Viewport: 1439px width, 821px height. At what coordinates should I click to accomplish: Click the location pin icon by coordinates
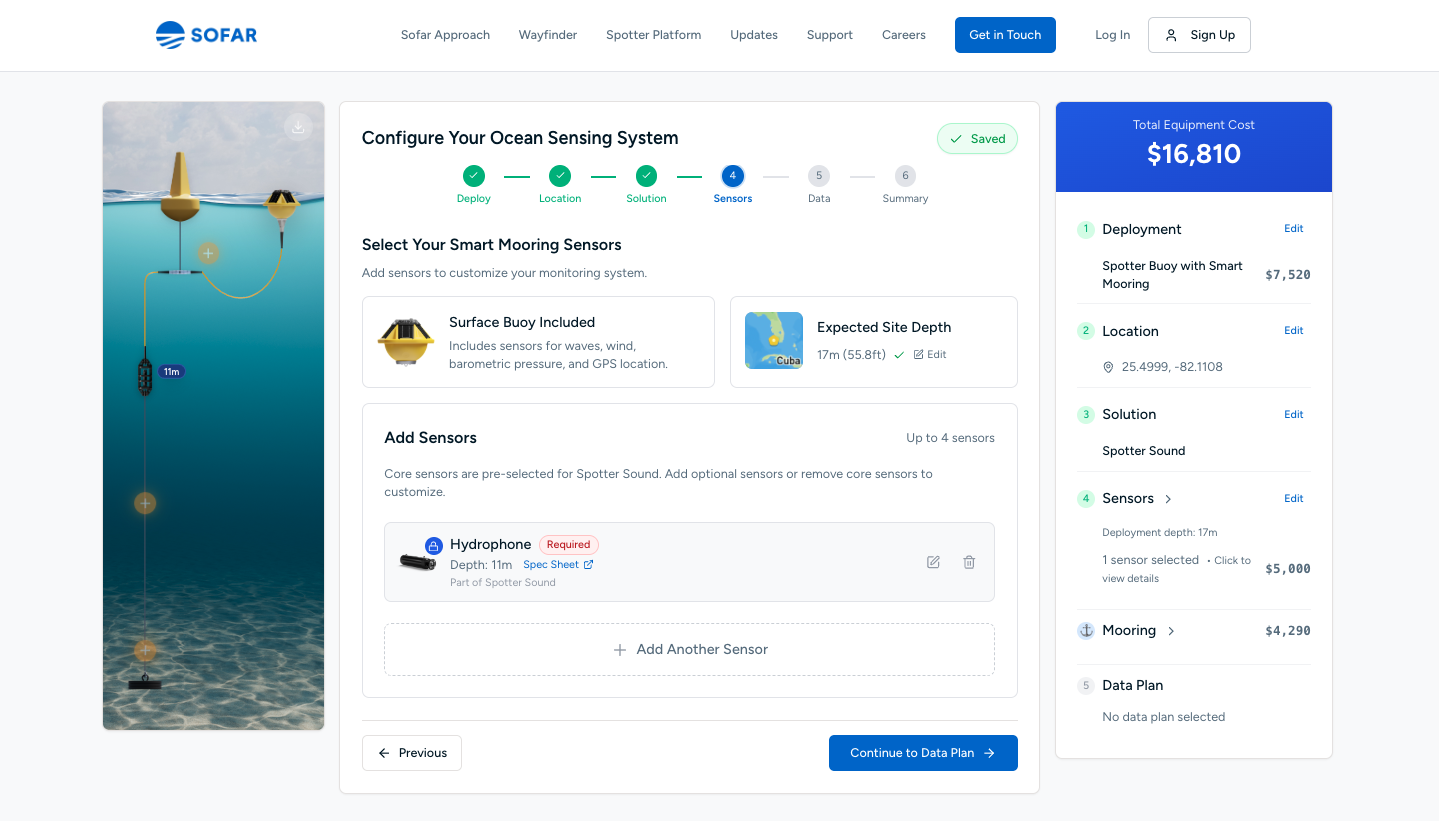point(1108,367)
